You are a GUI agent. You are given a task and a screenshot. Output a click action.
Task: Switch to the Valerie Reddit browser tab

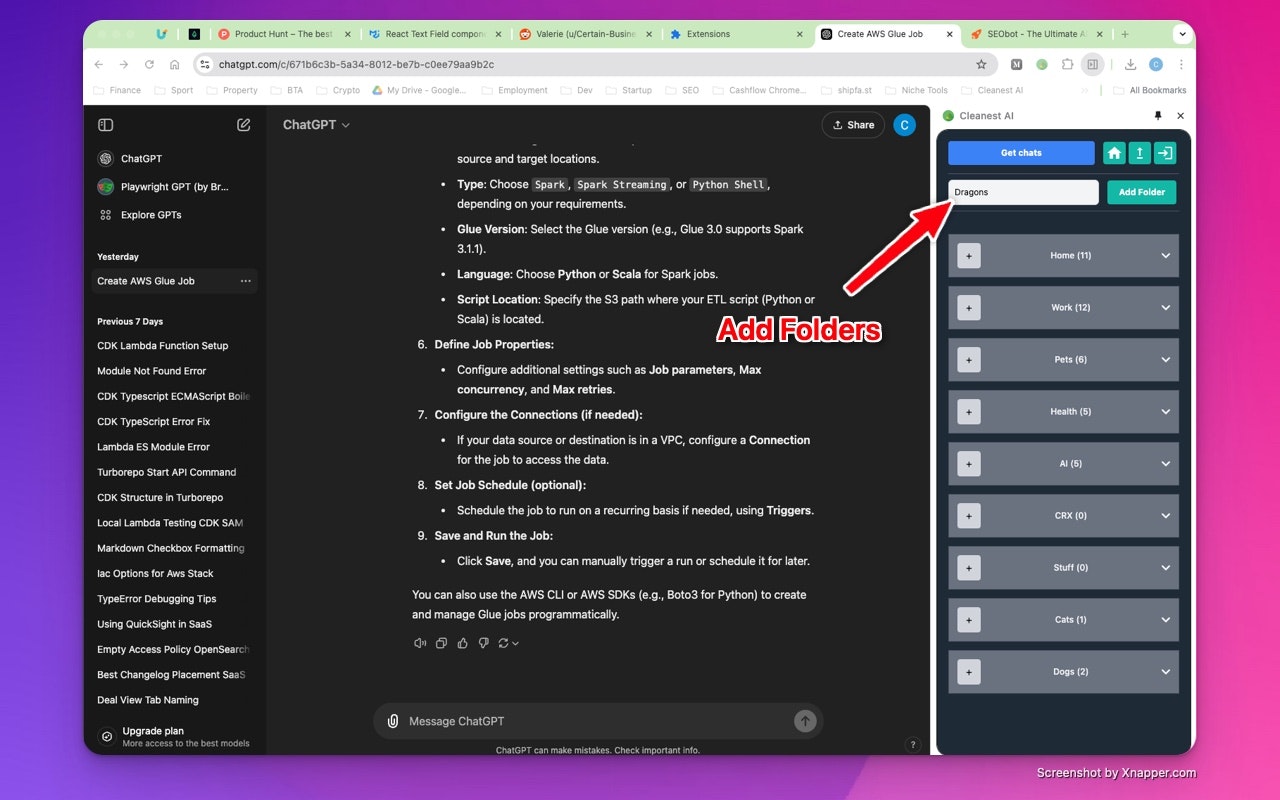585,34
